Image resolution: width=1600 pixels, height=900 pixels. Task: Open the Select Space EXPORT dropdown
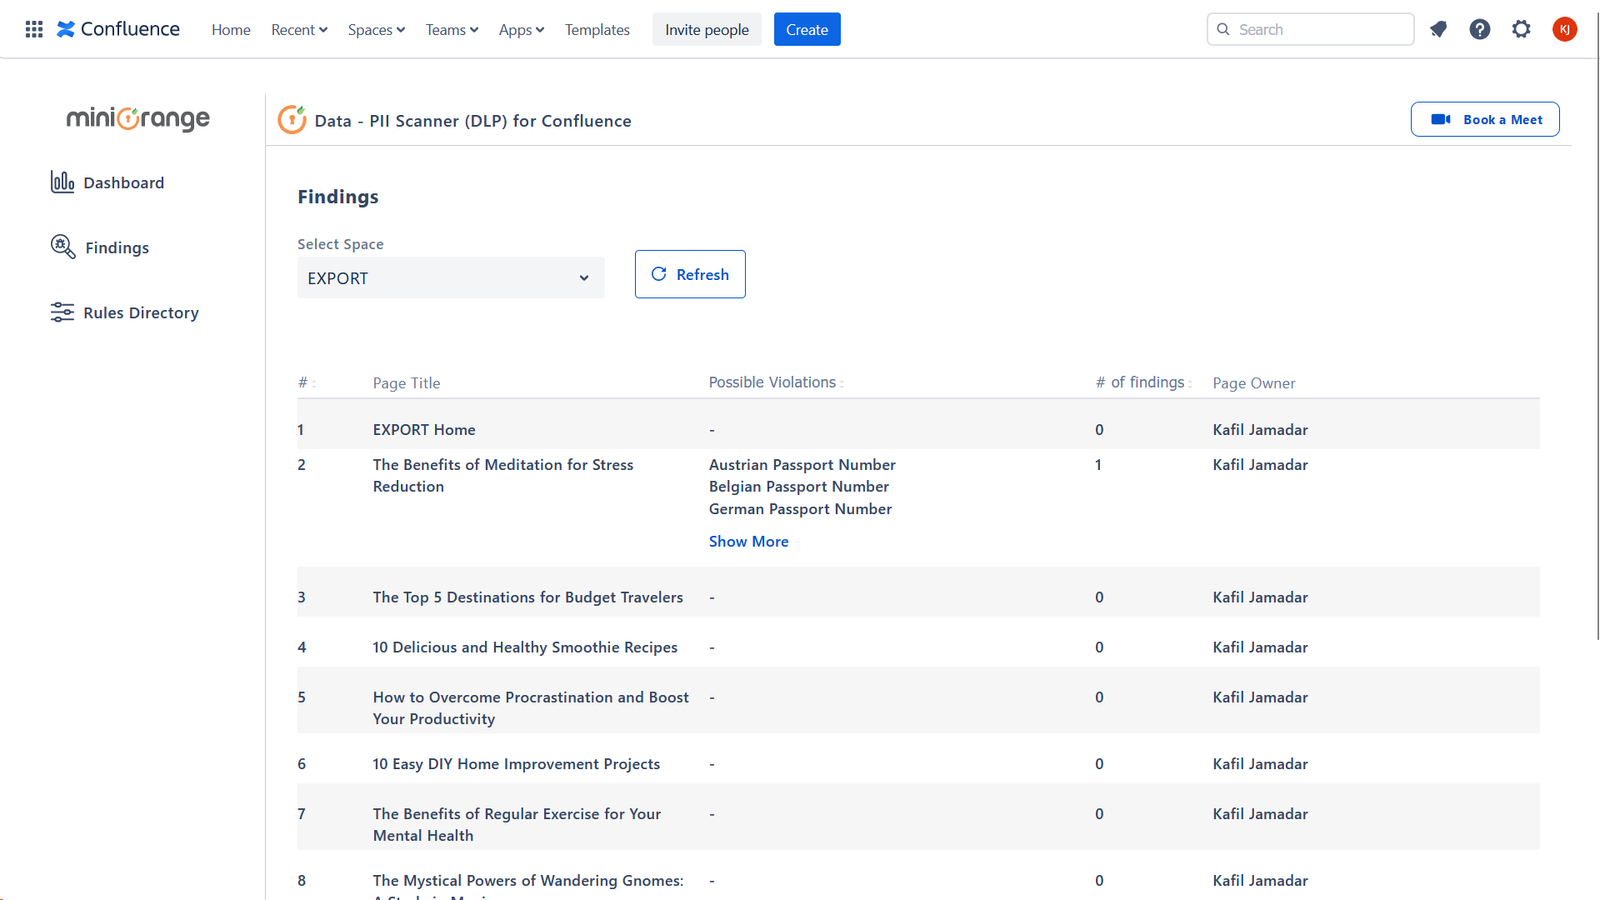[x=451, y=278]
